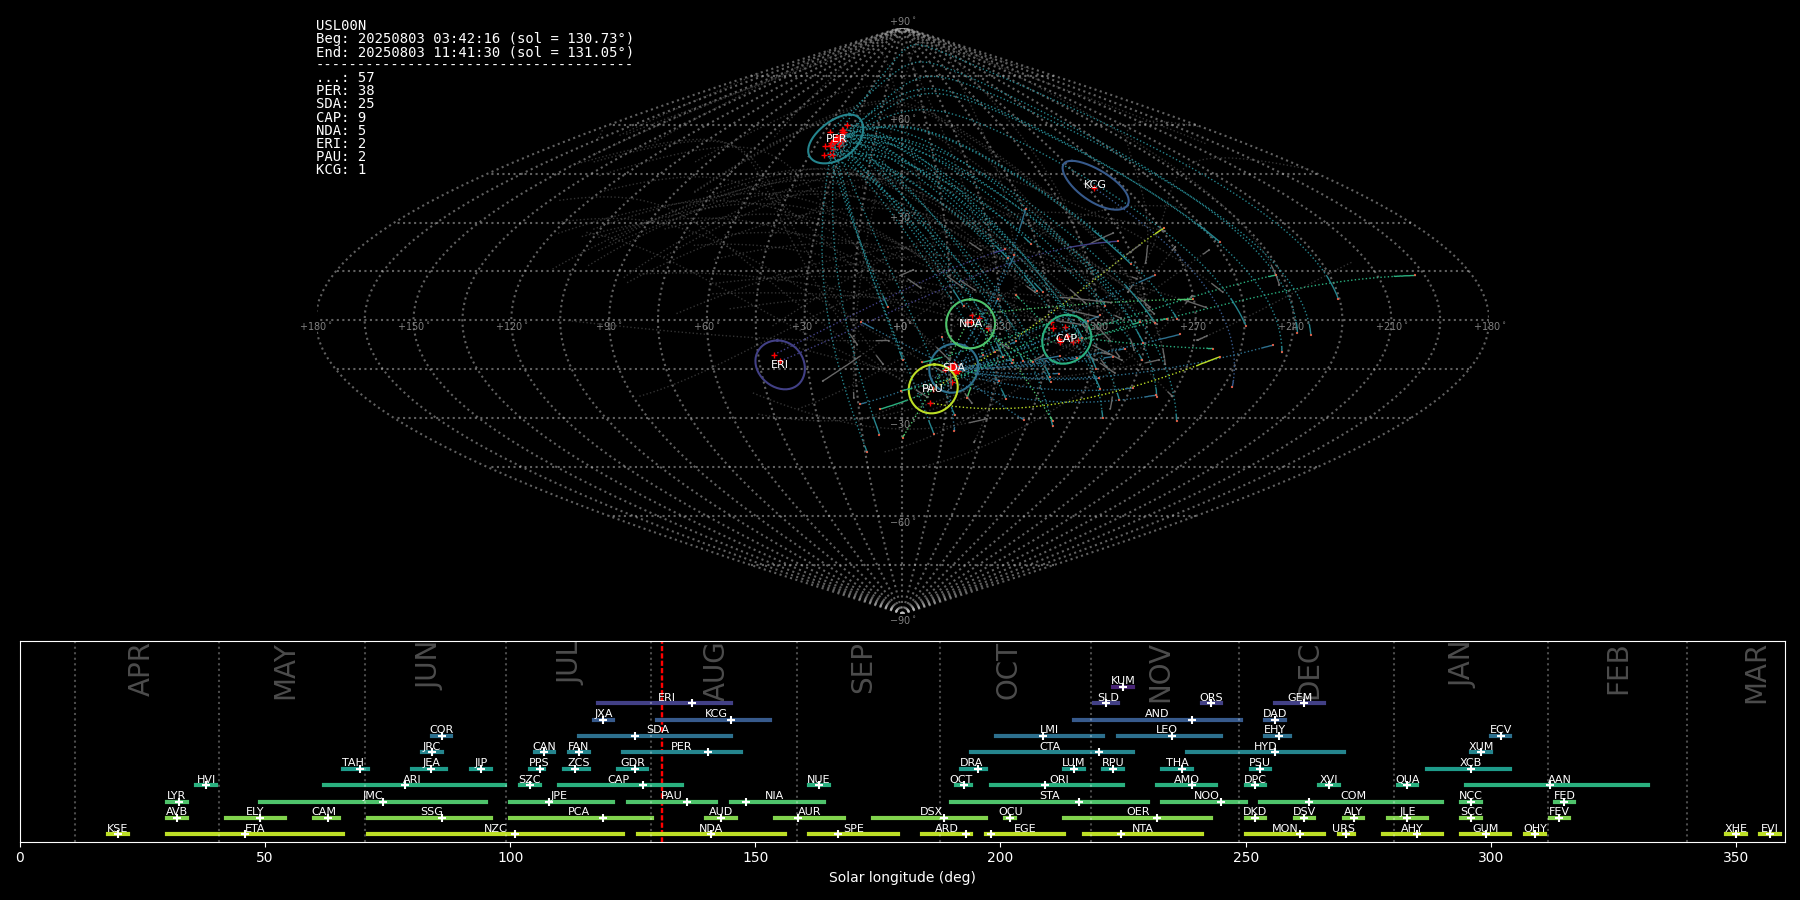Click the 'ERI: 2' legend entry

pyautogui.click(x=341, y=144)
